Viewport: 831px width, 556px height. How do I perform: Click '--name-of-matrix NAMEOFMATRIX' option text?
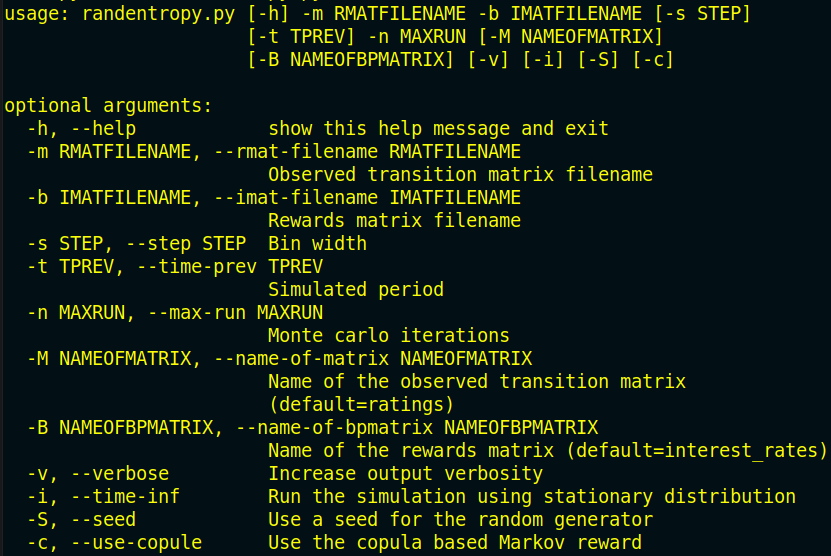click(x=374, y=359)
